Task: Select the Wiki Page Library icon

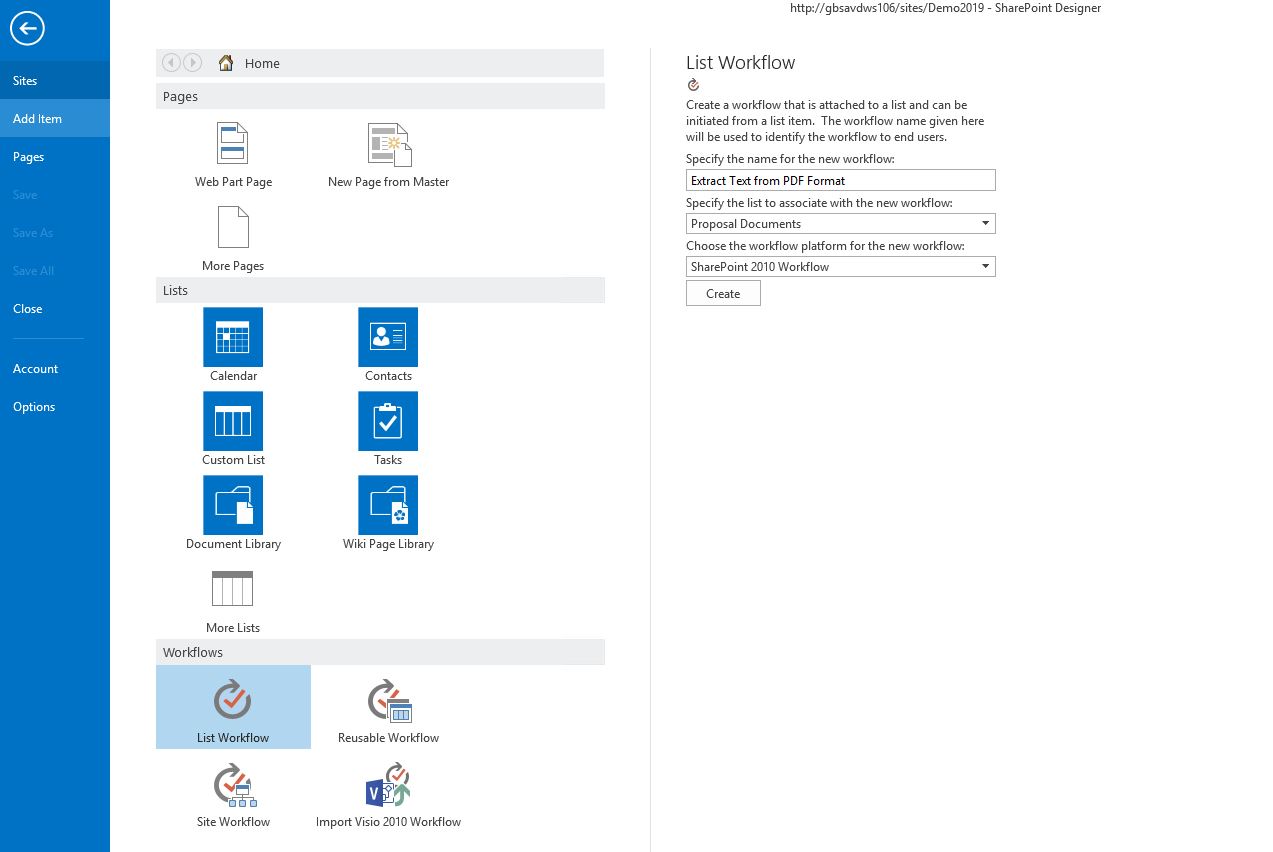Action: (388, 505)
